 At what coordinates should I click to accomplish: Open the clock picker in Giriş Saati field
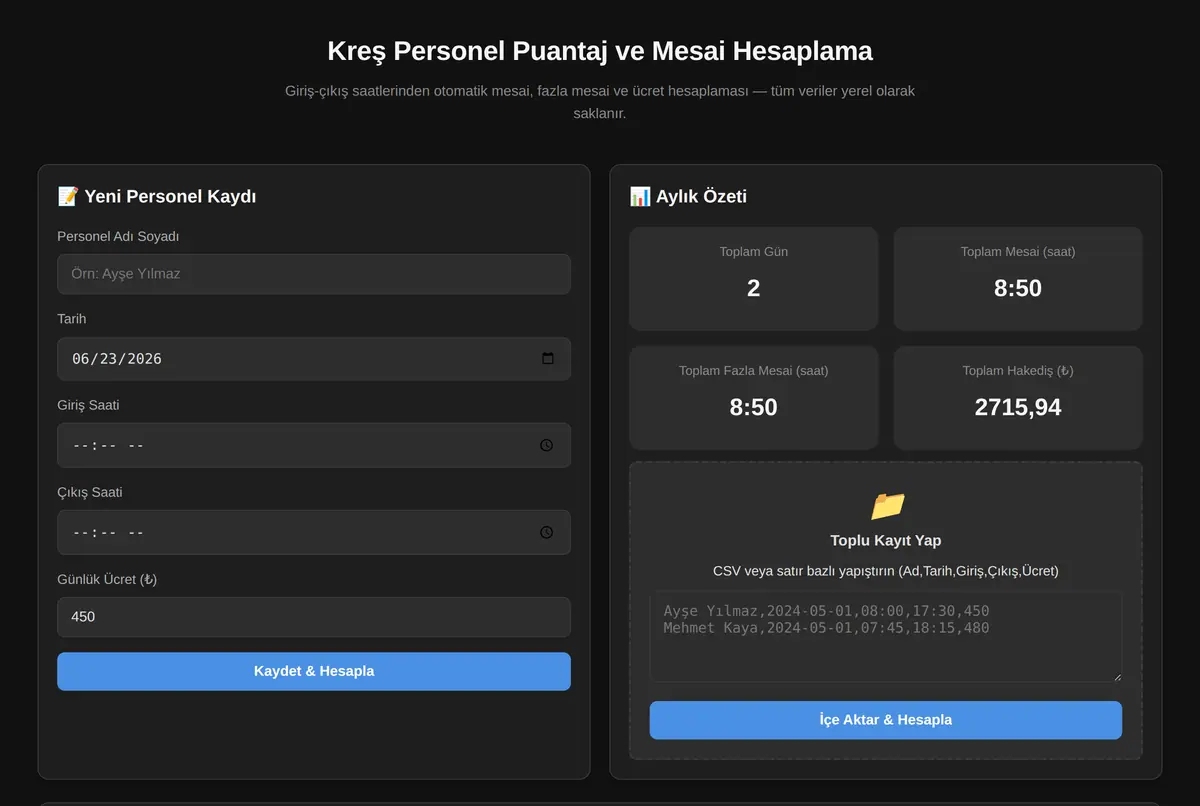pos(546,445)
